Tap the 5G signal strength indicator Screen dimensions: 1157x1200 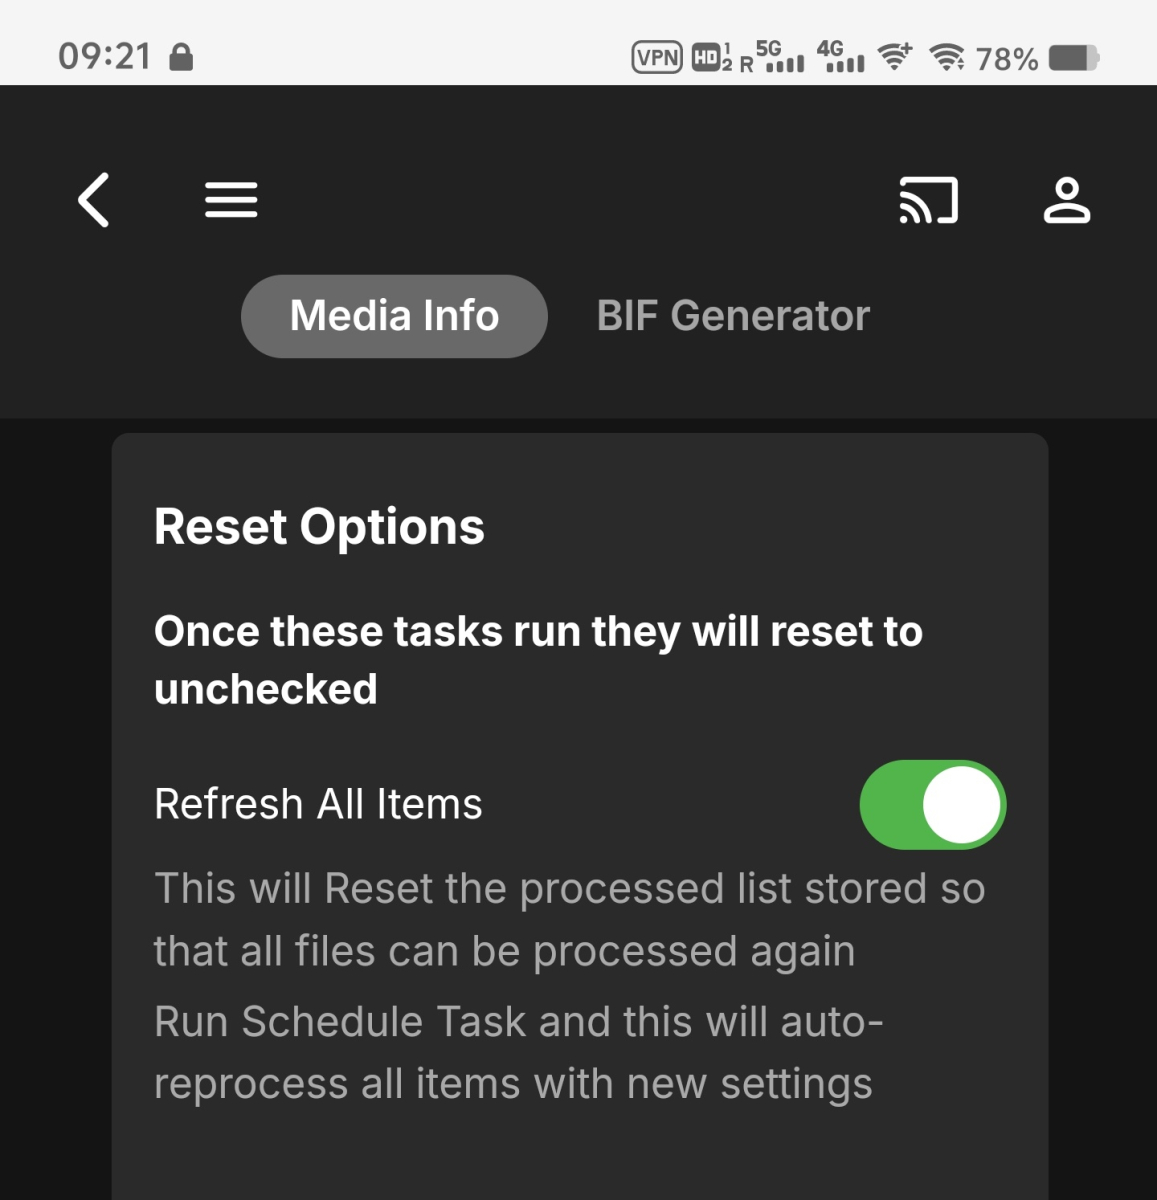click(782, 58)
